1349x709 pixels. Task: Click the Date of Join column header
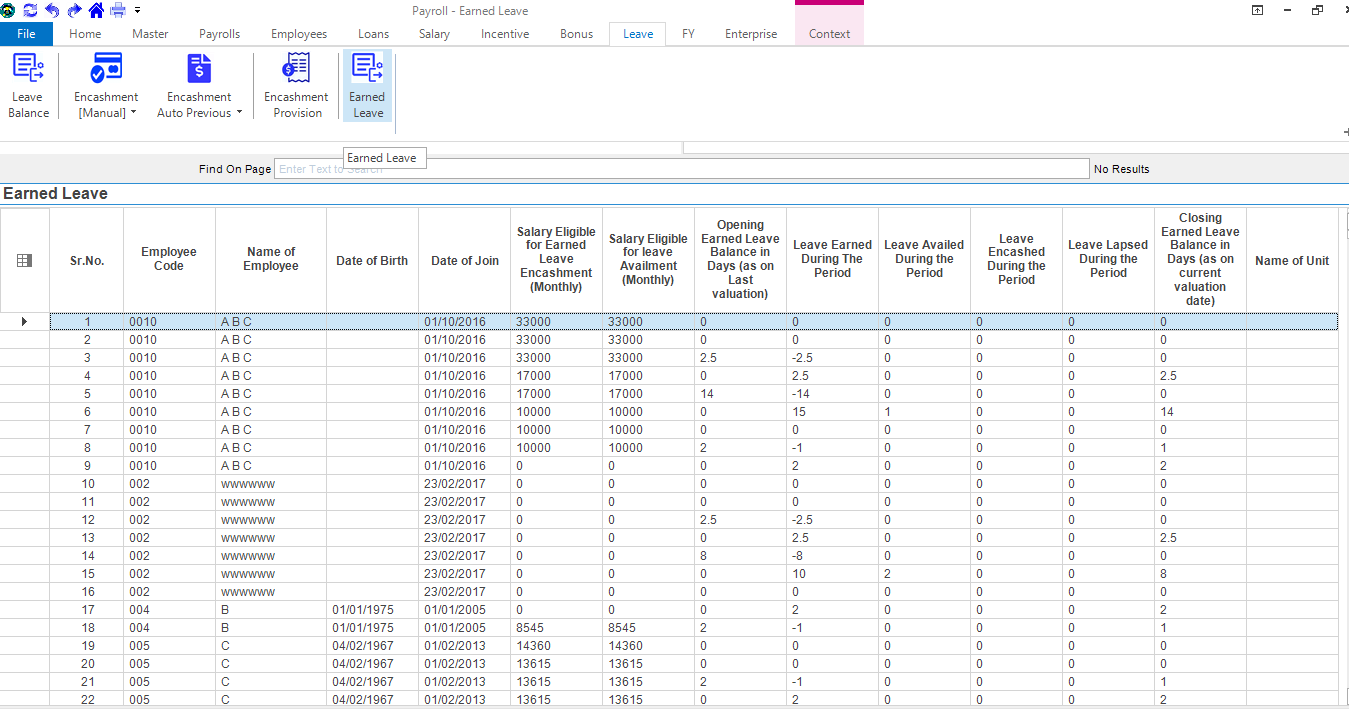click(x=464, y=260)
